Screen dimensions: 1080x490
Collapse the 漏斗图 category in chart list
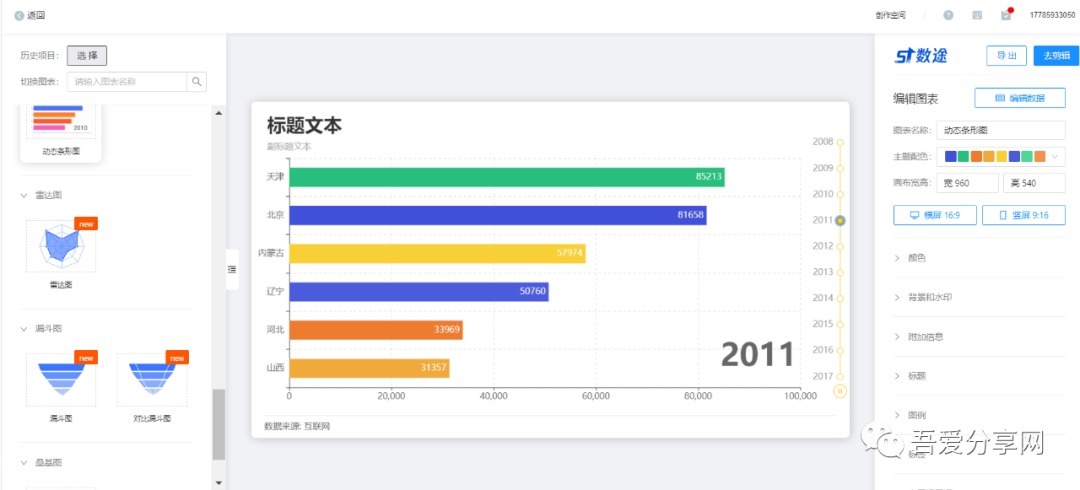pos(24,328)
